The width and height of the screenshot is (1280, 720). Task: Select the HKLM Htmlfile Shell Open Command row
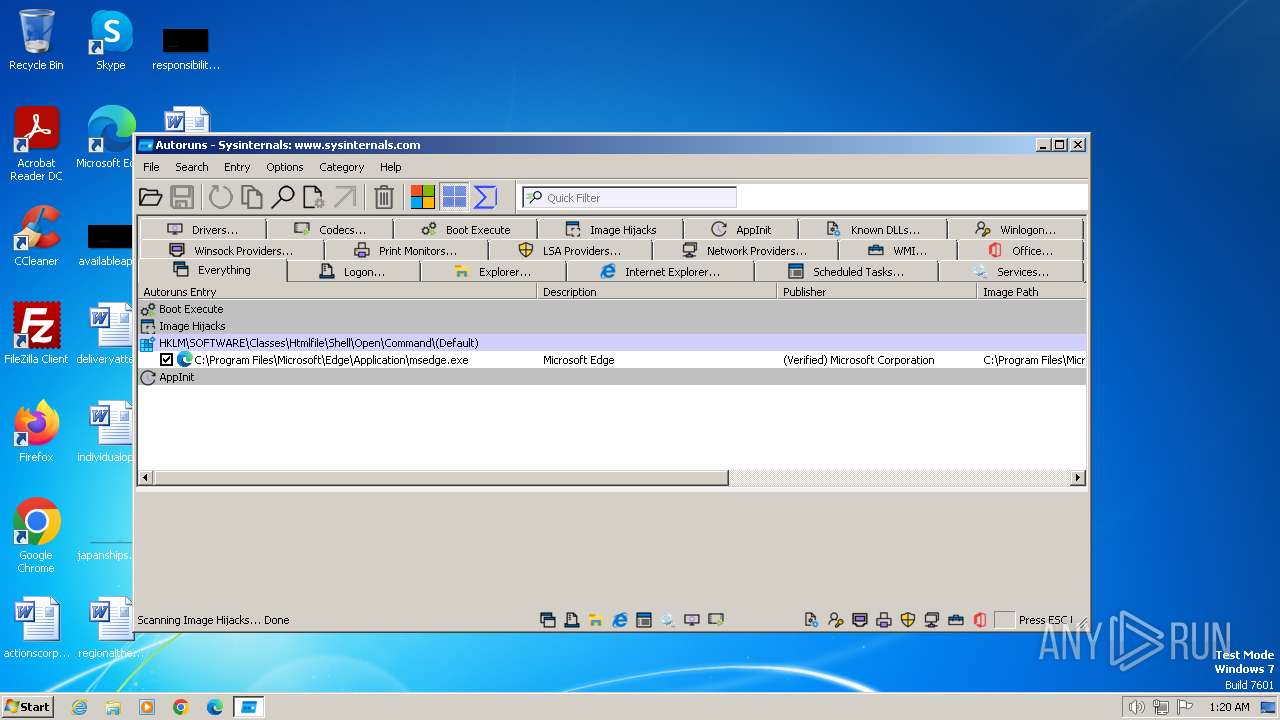612,343
